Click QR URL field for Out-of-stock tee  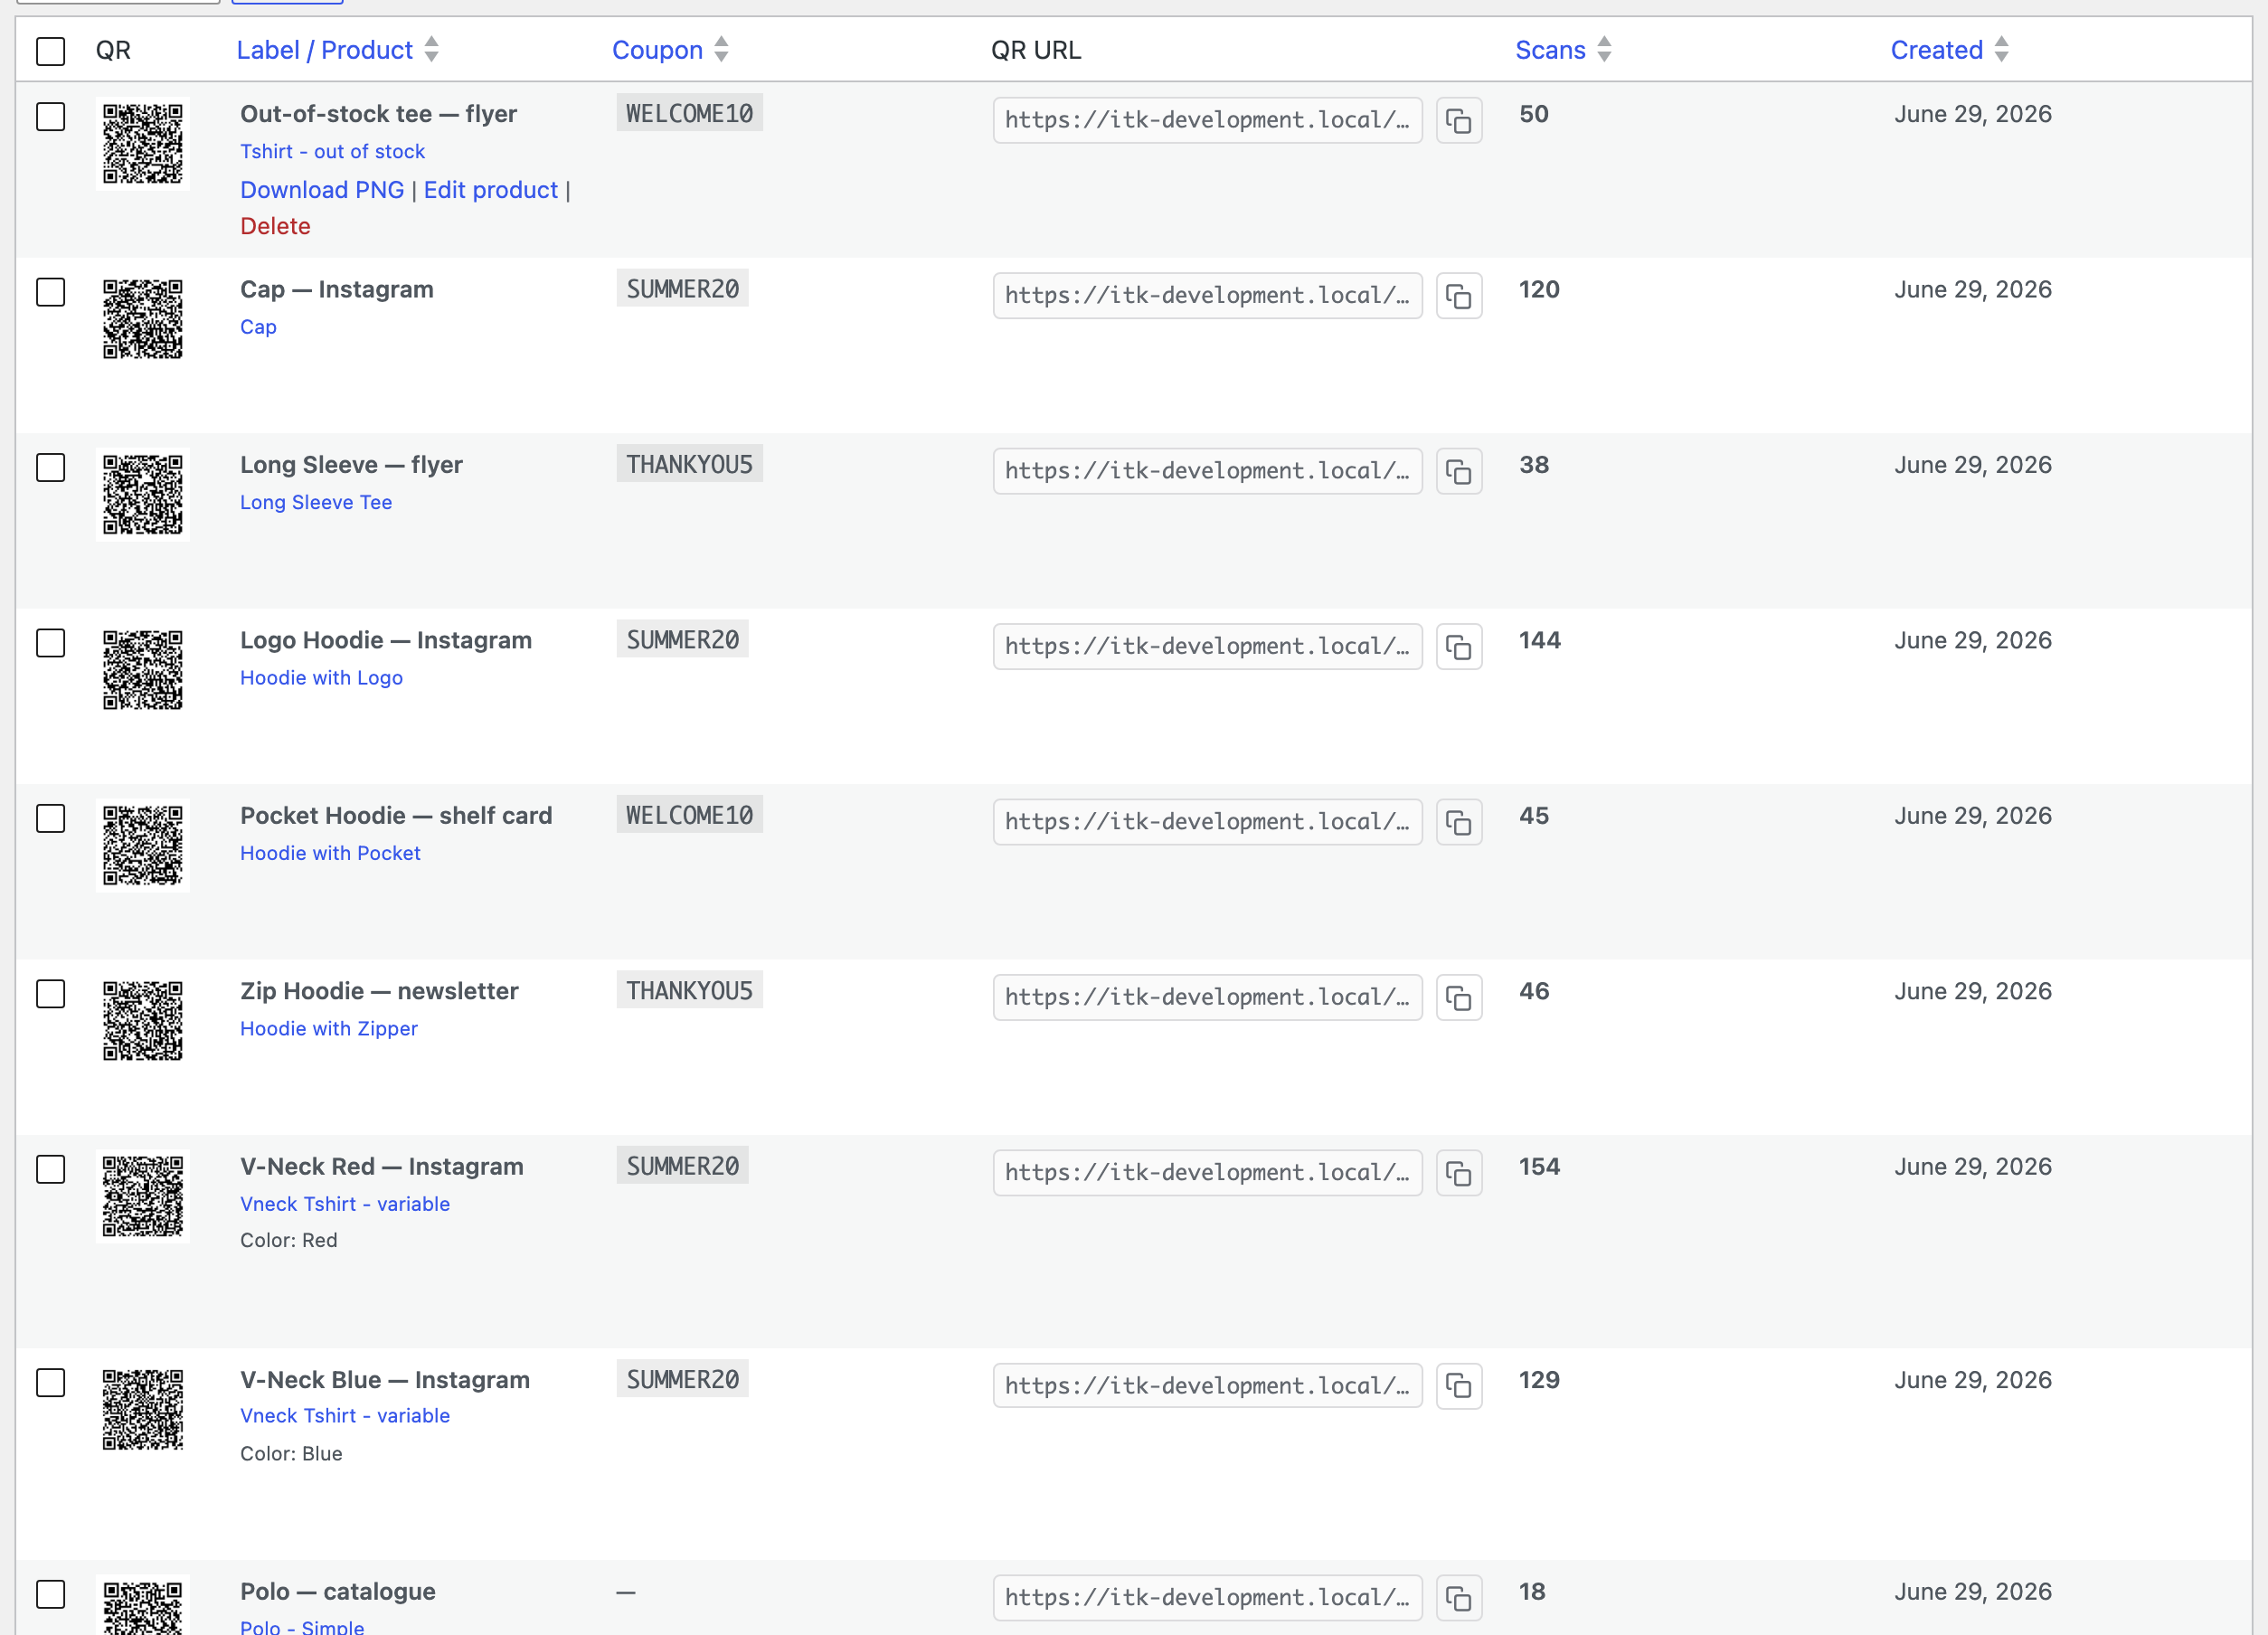(1207, 121)
